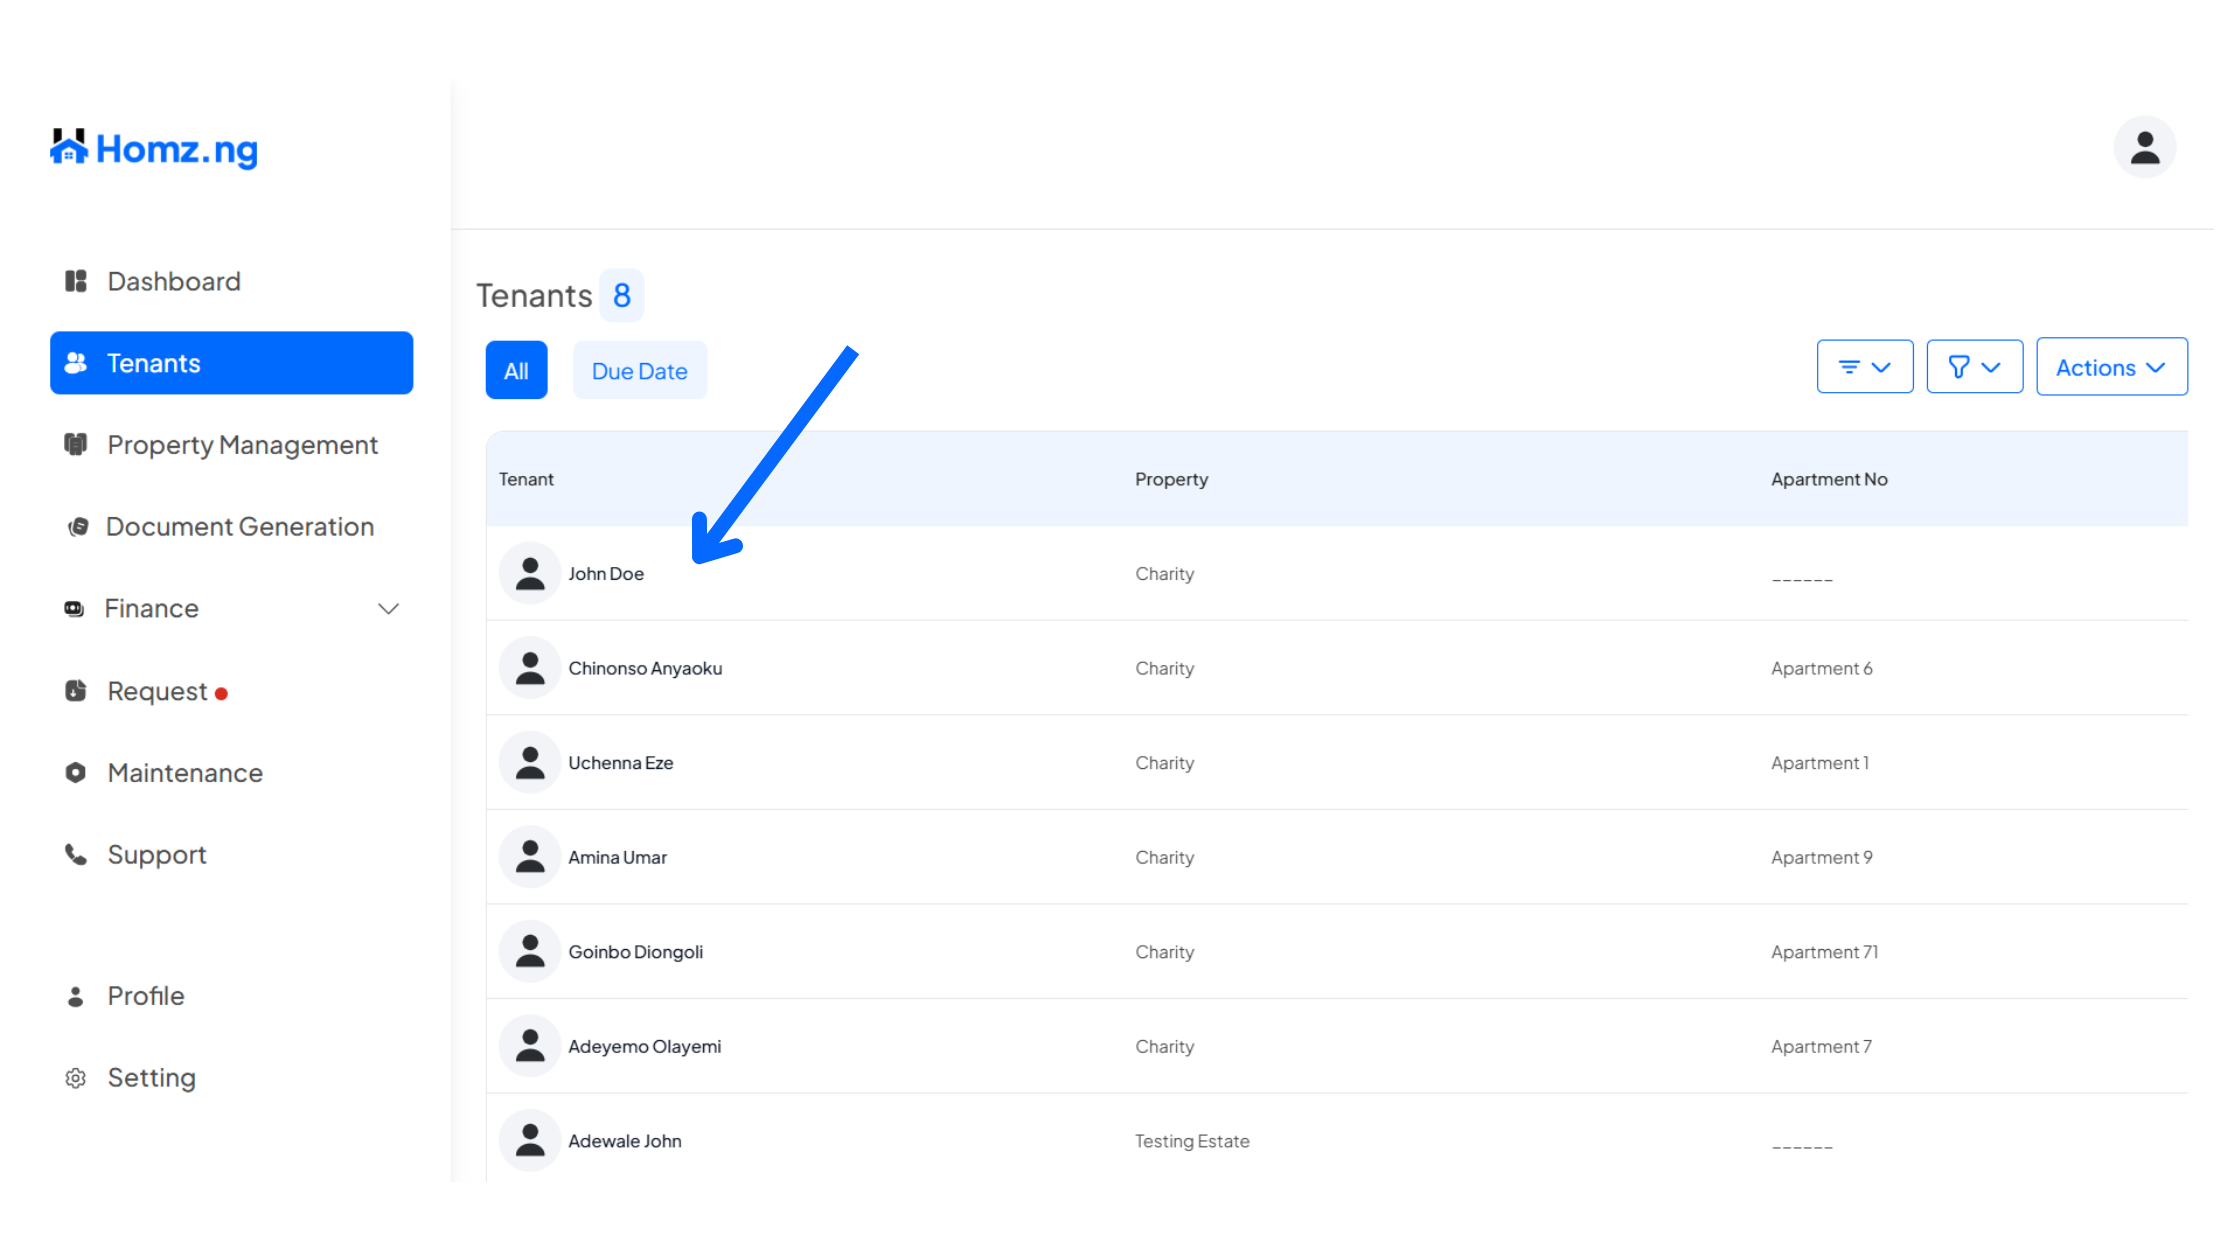Click the Document Generation icon
2240x1260 pixels.
78,527
